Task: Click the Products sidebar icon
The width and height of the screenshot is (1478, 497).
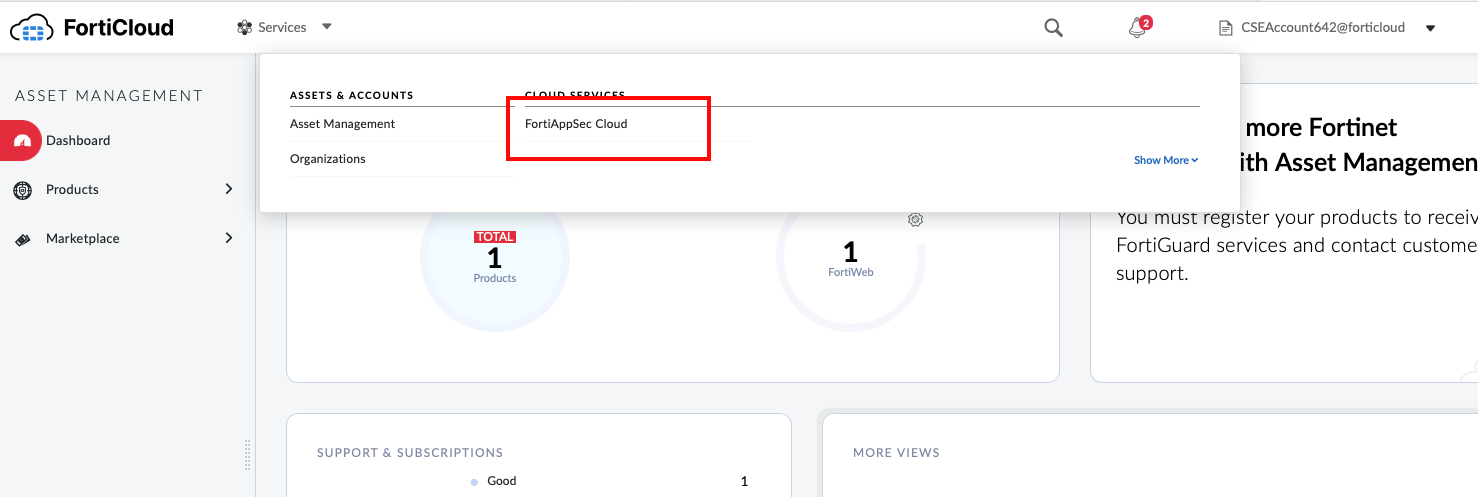Action: (x=23, y=190)
